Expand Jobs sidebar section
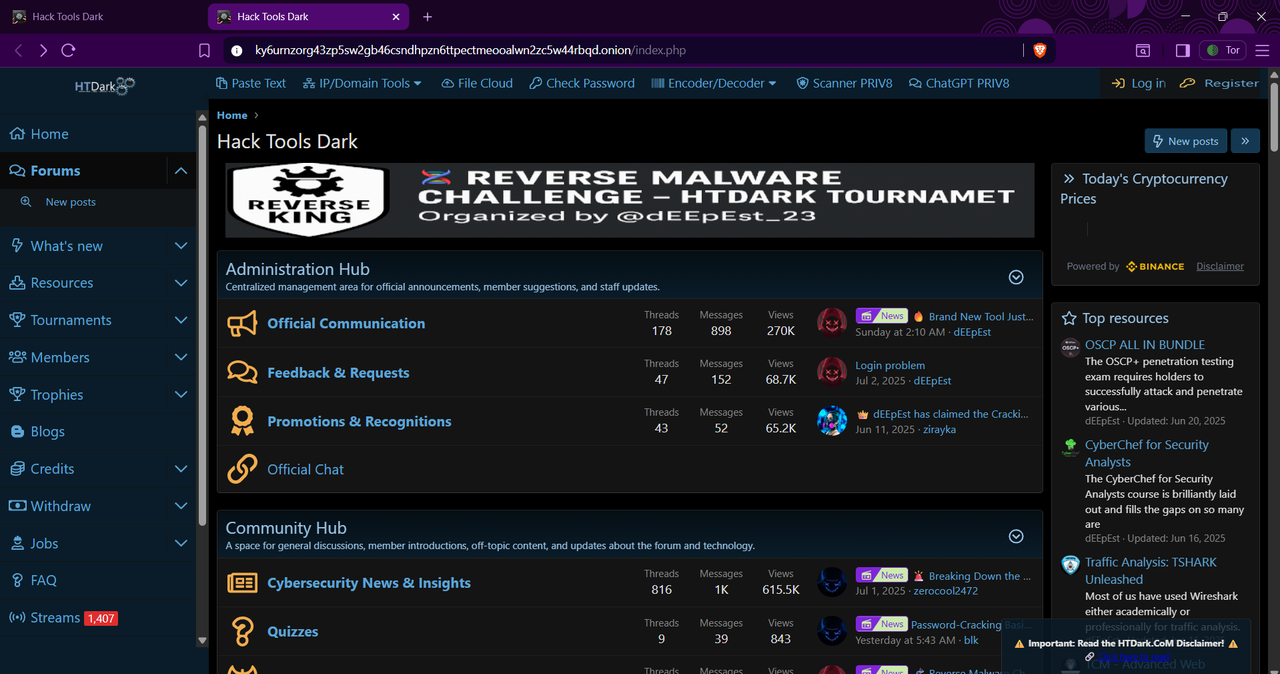Screen dimensions: 1280x674 click(181, 543)
